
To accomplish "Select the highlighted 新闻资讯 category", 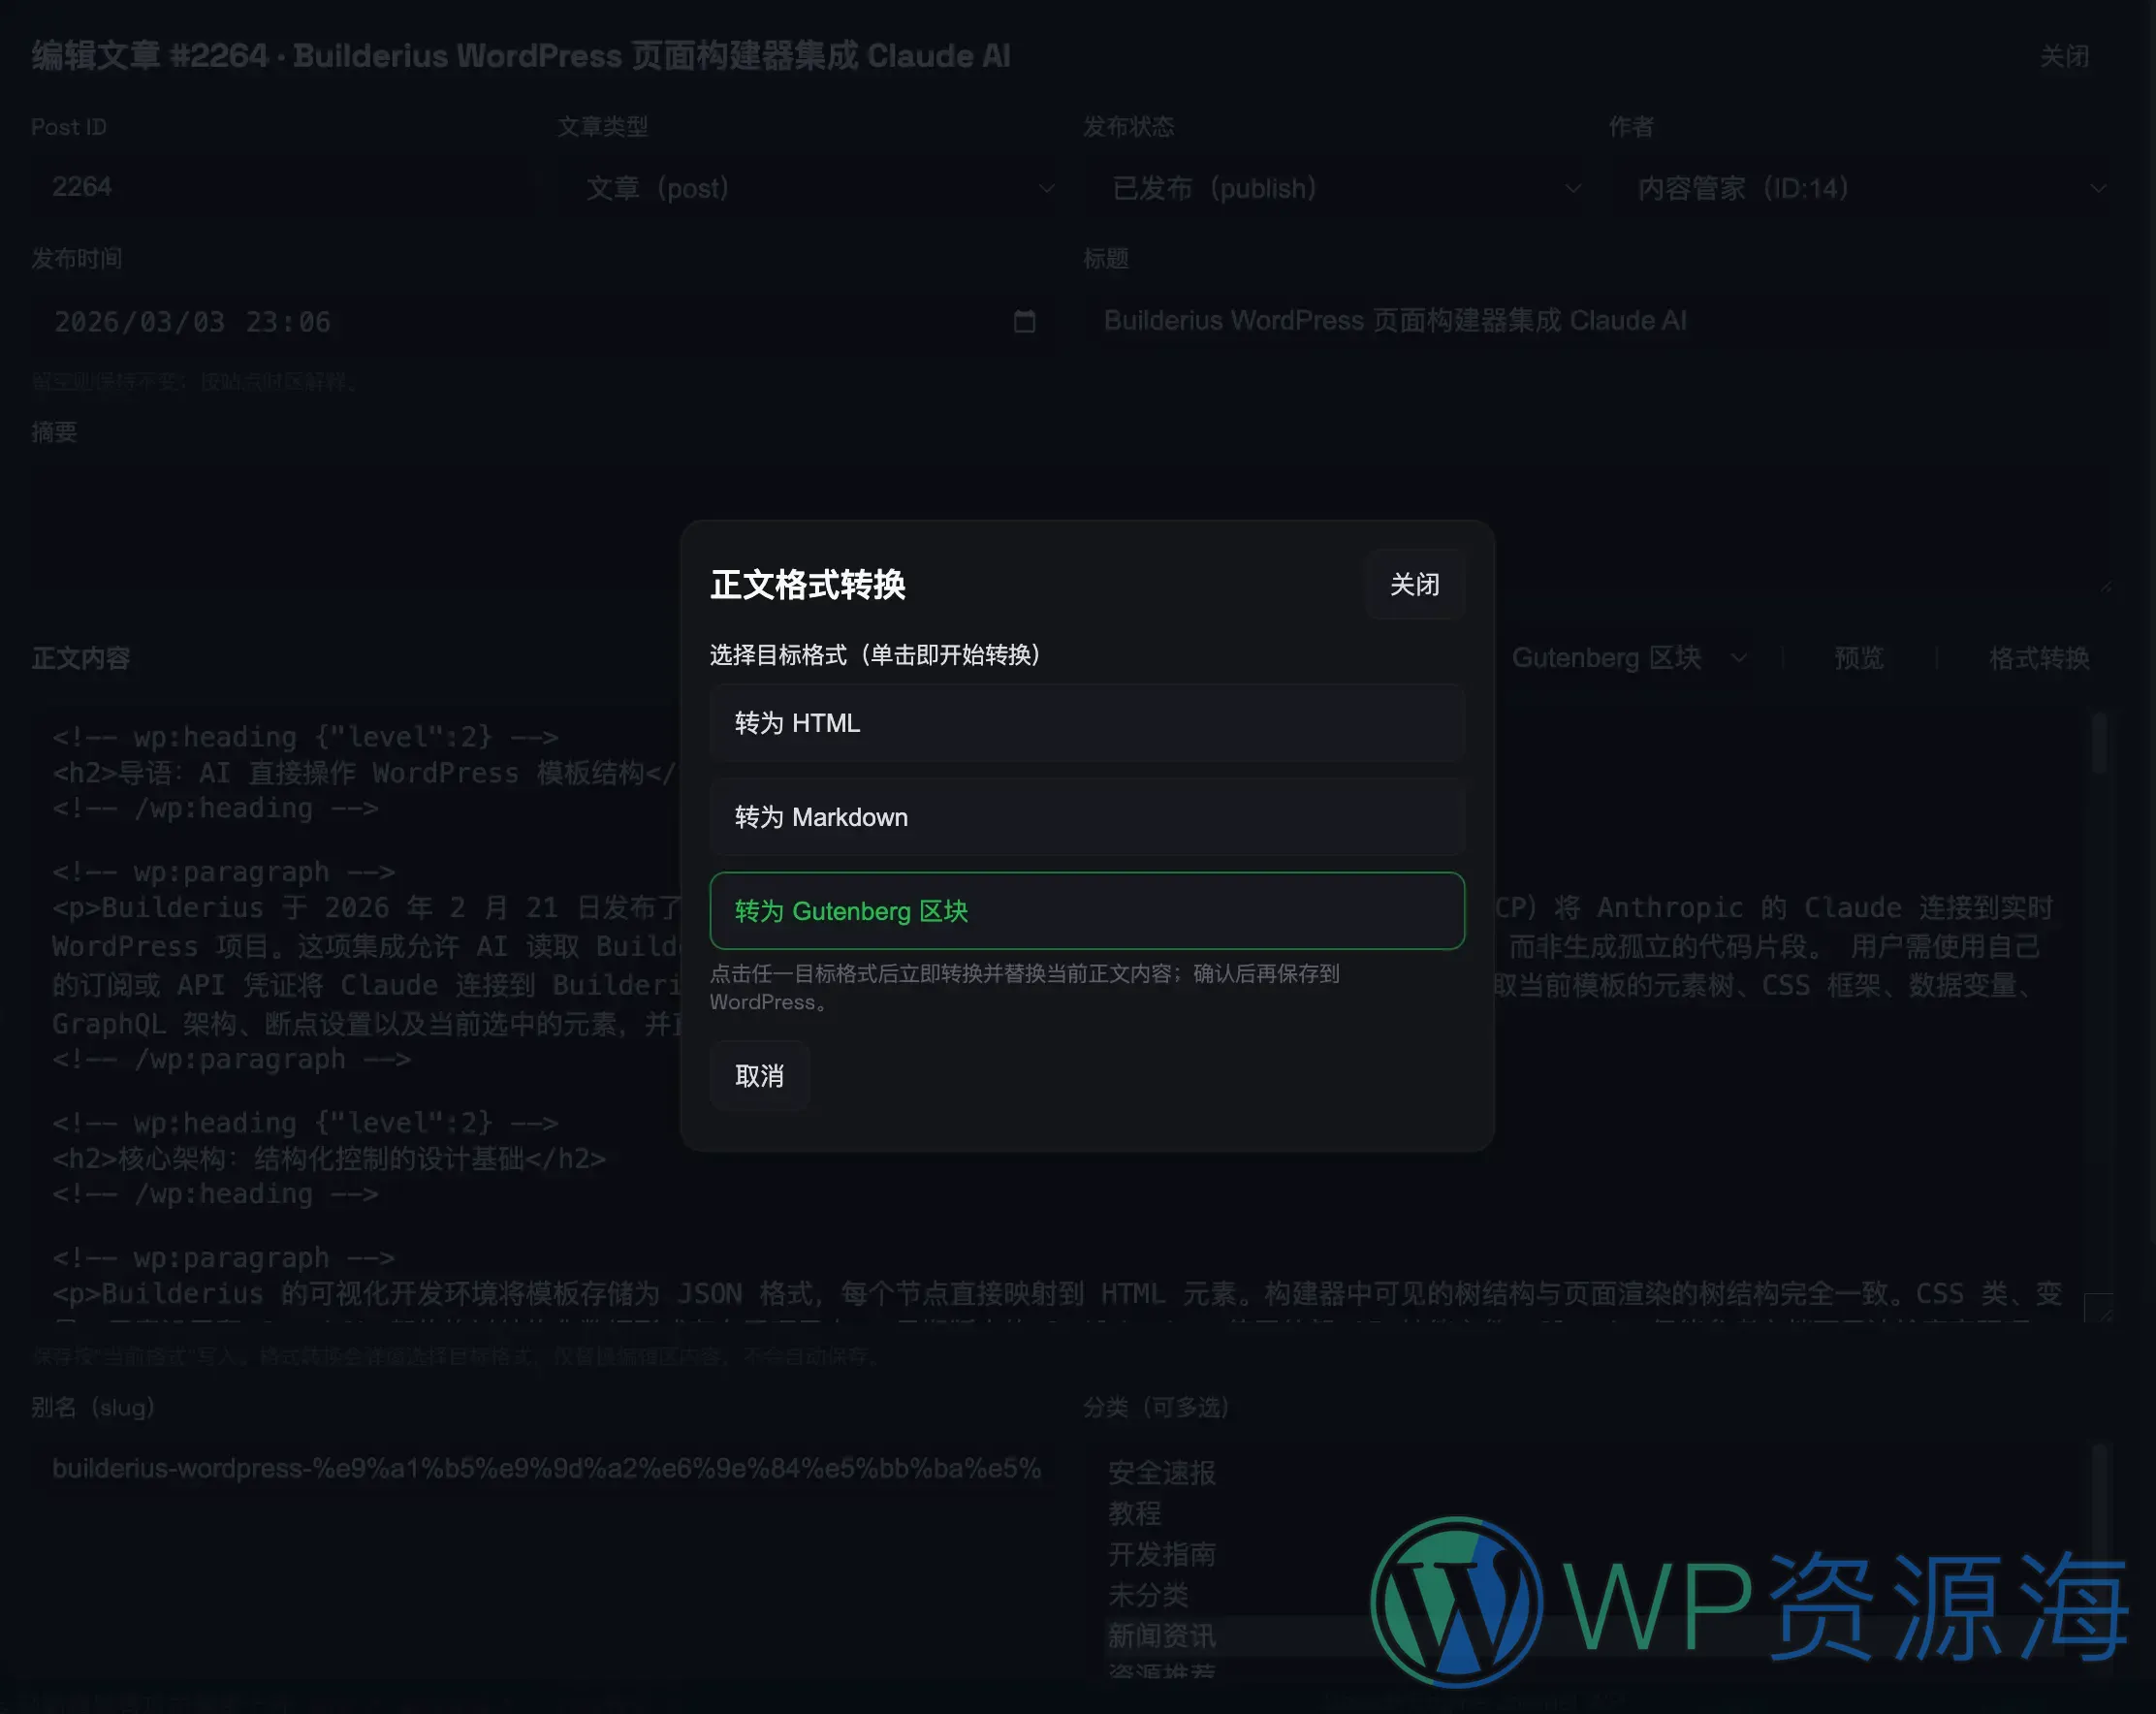I will click(1162, 1636).
